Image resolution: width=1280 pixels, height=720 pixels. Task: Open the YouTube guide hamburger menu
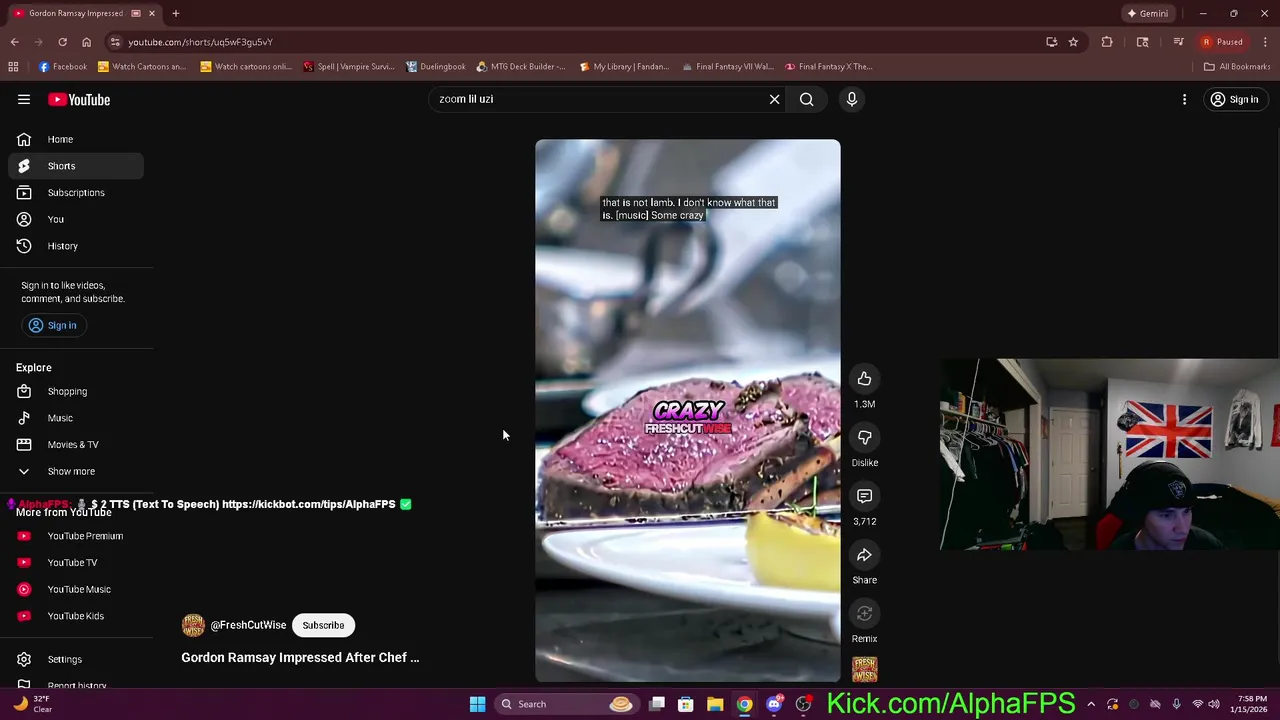24,99
